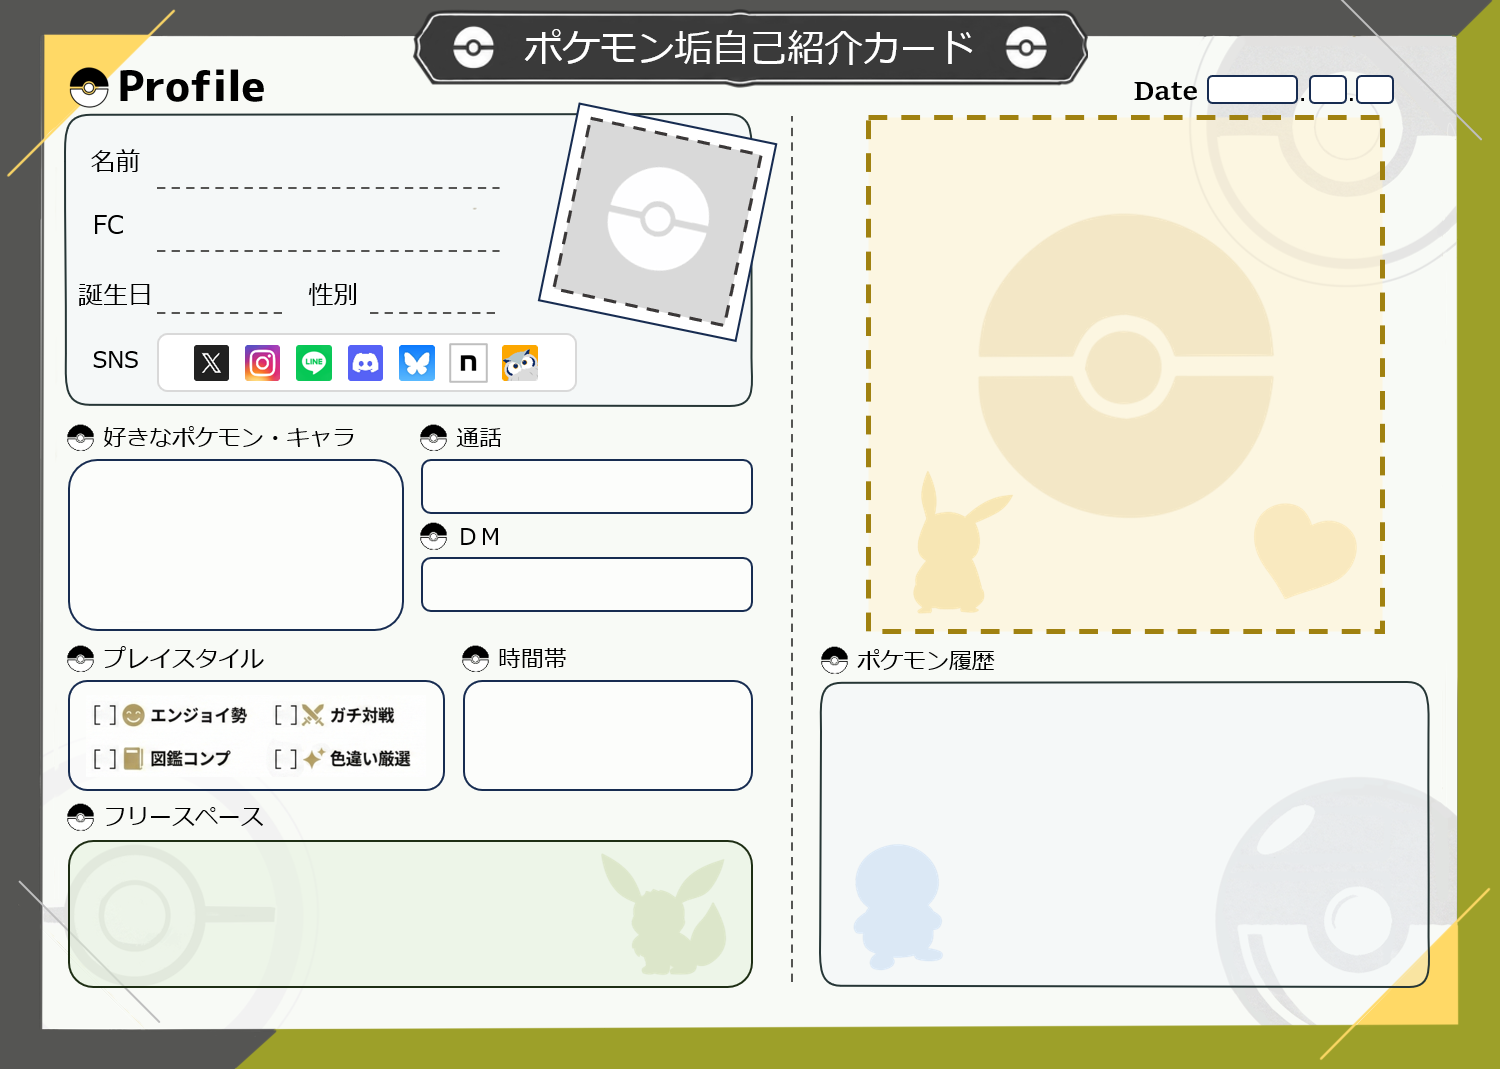
Task: Check the ガチ対戦 bracket checkbox
Action: coord(286,715)
